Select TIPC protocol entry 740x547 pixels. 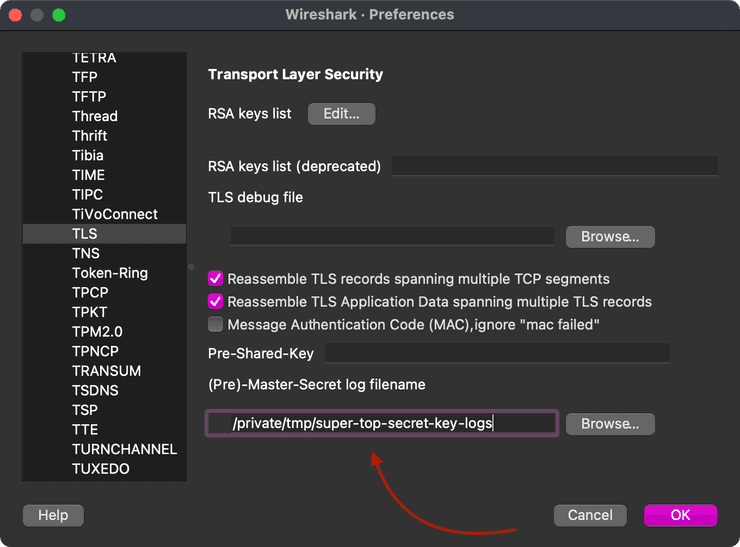pos(104,194)
